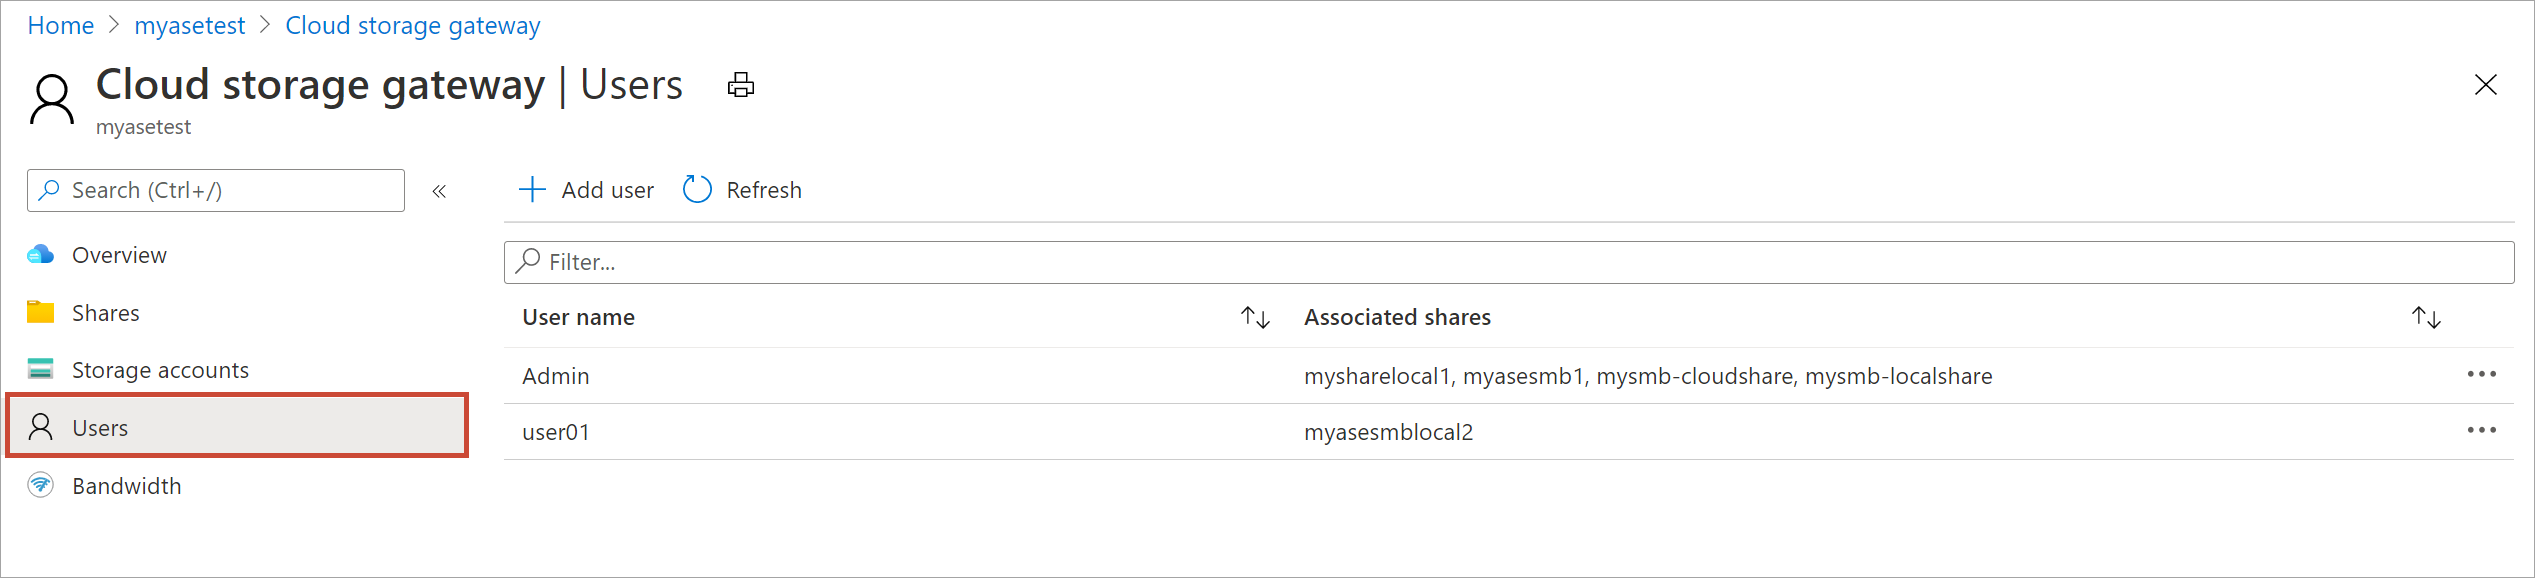Click Cloud storage gateway breadcrumb link

click(413, 26)
